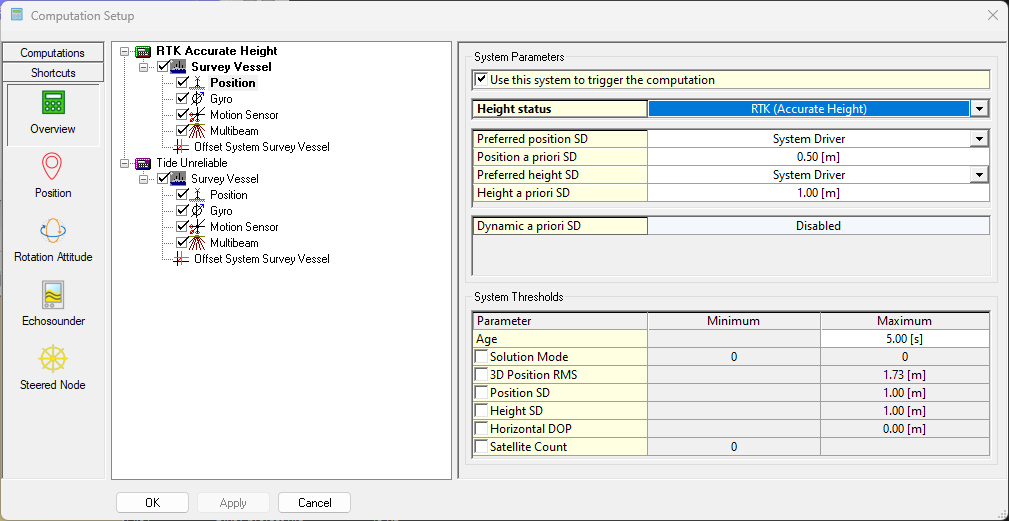Select the Echosounder shortcut icon
This screenshot has height=521, width=1009.
(x=53, y=295)
